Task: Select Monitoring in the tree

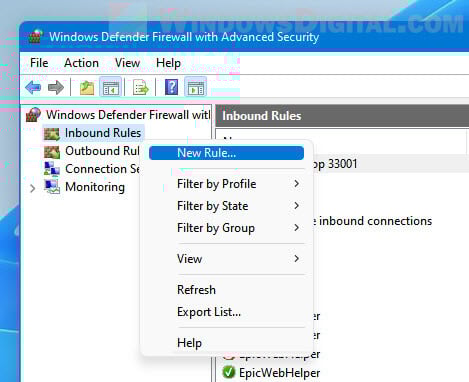Action: (95, 187)
